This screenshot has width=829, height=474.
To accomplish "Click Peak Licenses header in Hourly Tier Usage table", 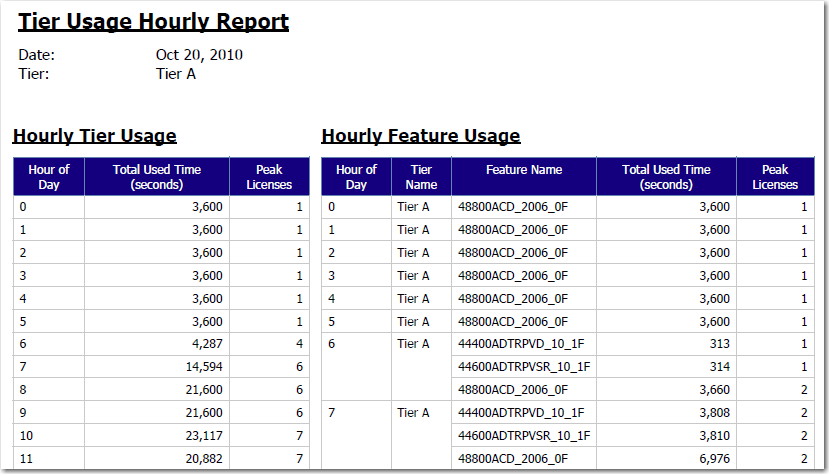I will coord(268,177).
